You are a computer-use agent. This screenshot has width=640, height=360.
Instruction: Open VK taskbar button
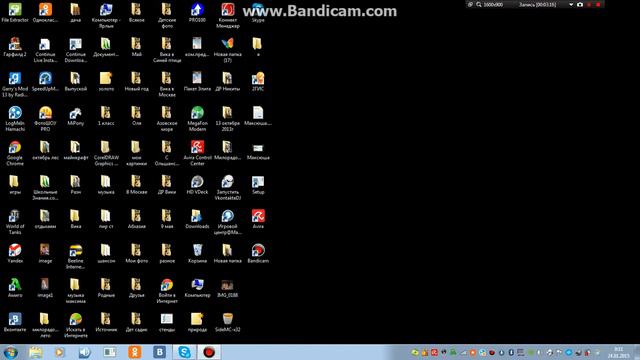160,352
